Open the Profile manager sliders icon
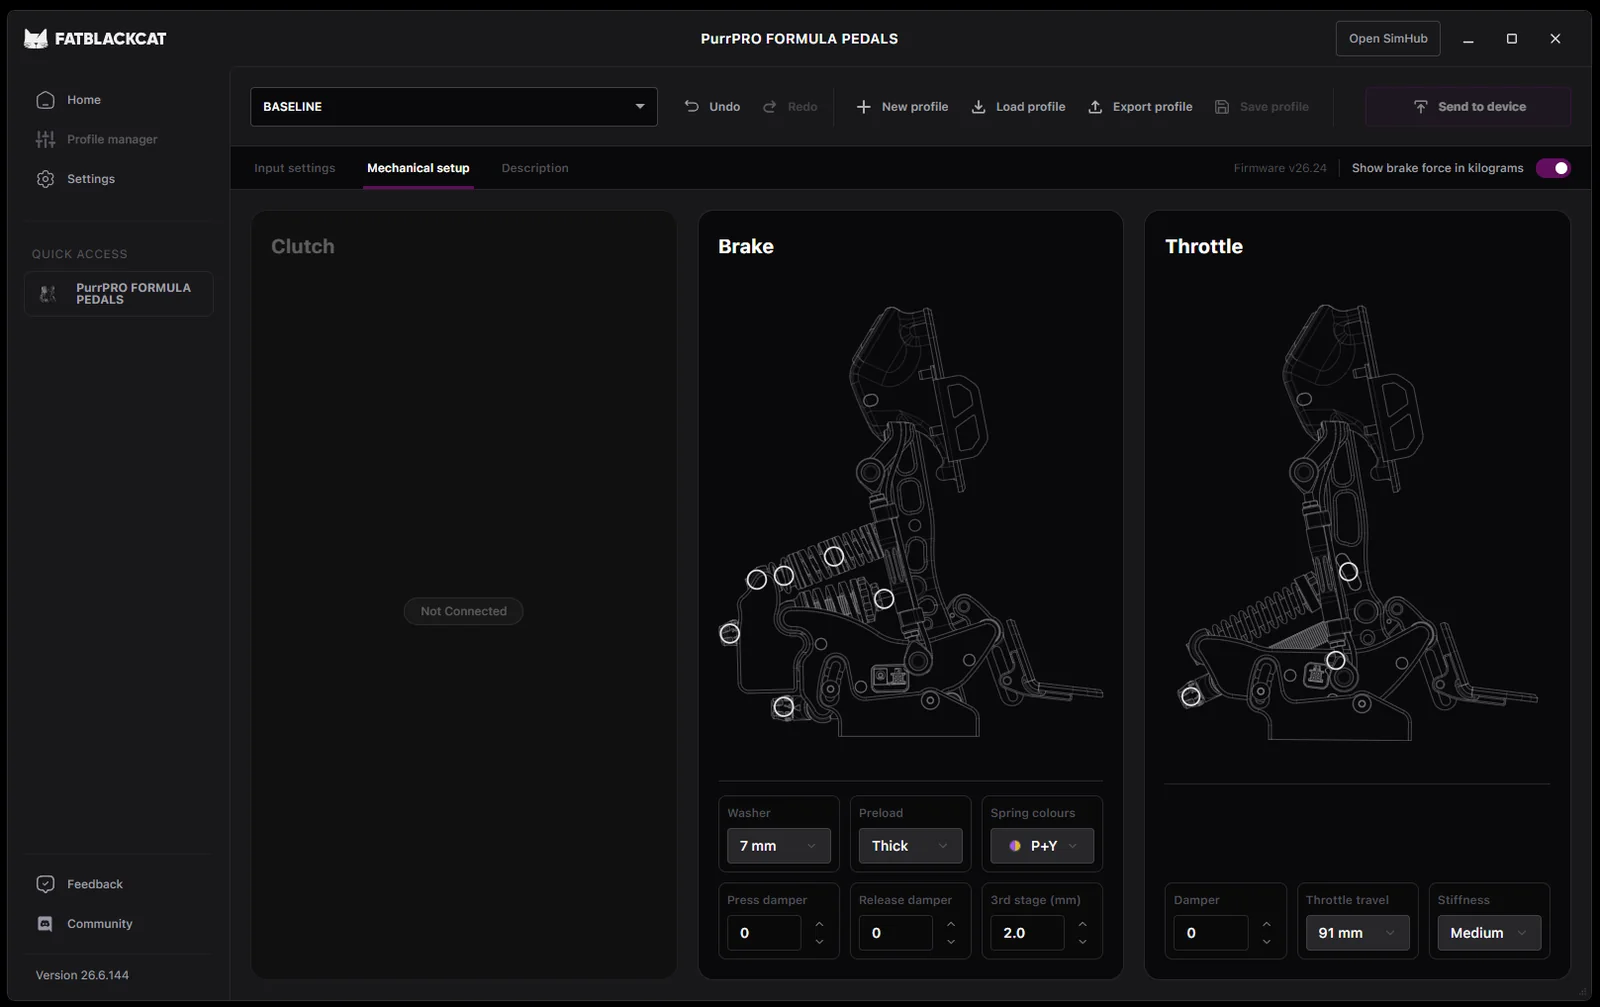 (45, 139)
